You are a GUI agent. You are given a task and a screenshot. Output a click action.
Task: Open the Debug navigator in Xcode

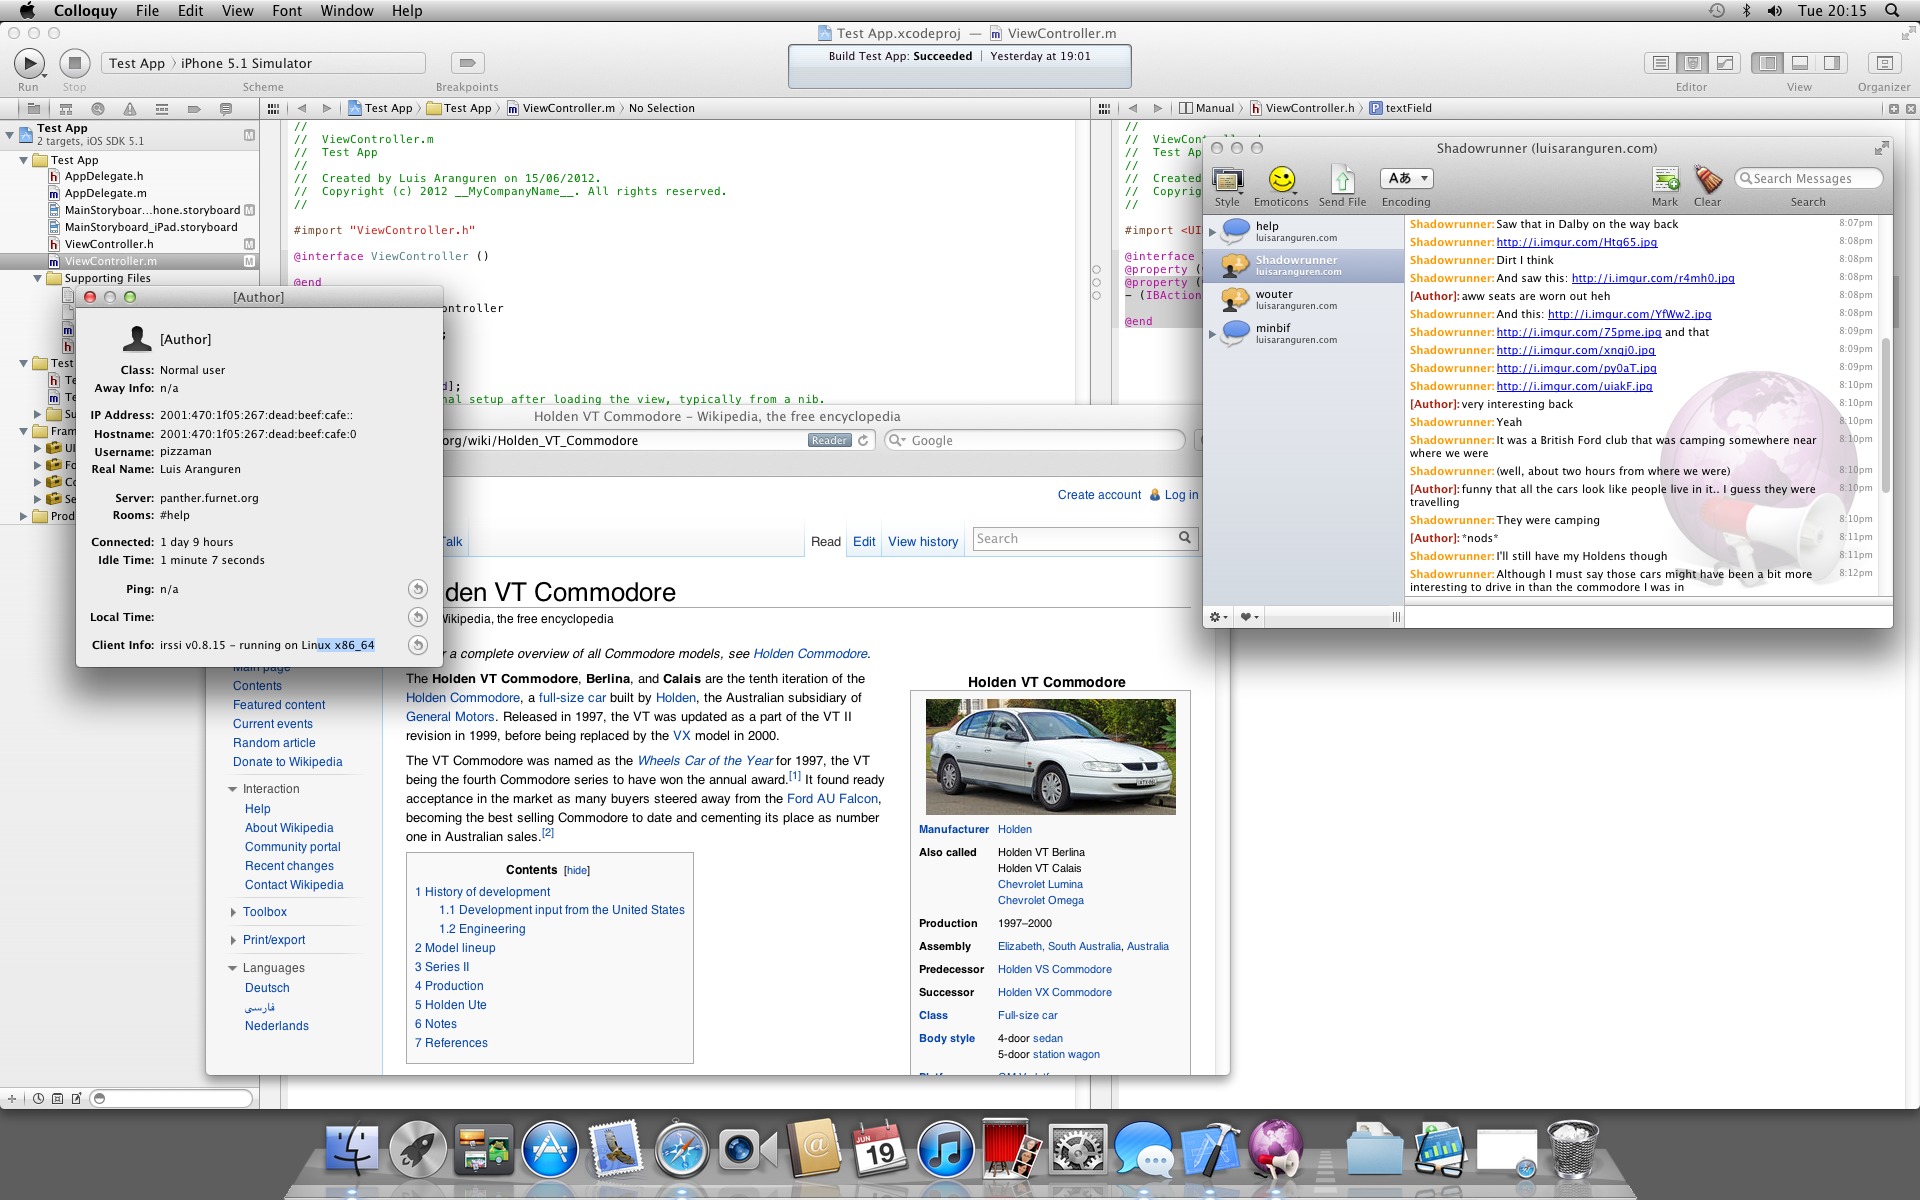pos(162,108)
